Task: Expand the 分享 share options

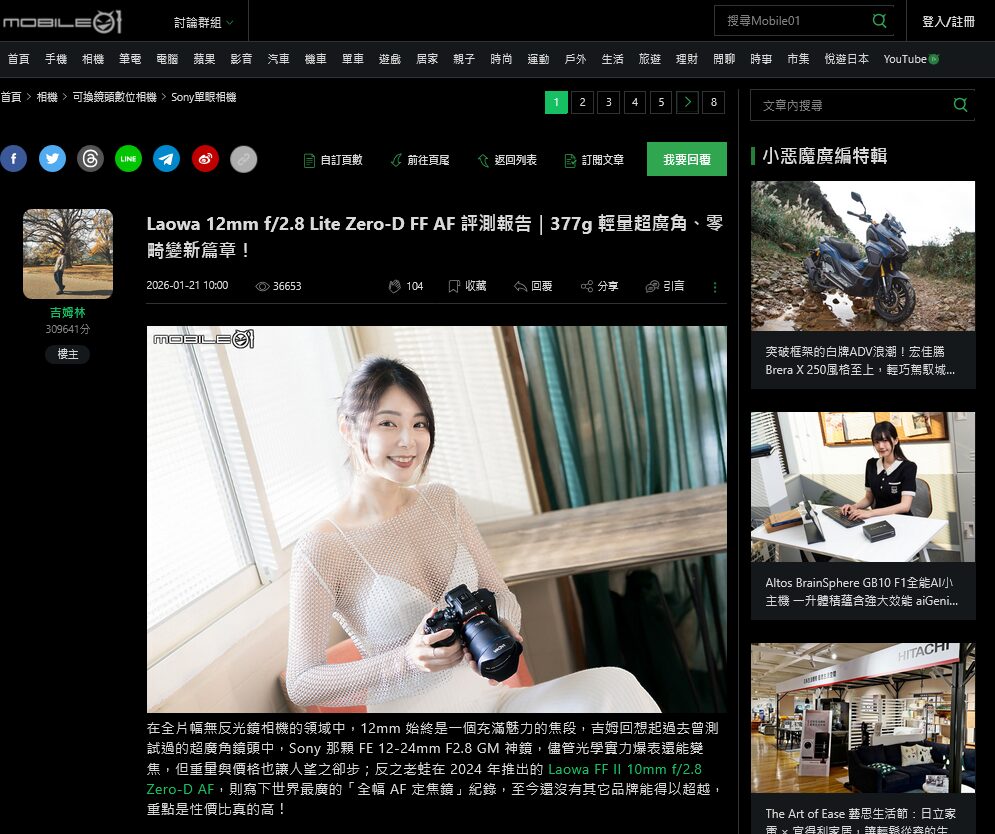Action: tap(600, 286)
